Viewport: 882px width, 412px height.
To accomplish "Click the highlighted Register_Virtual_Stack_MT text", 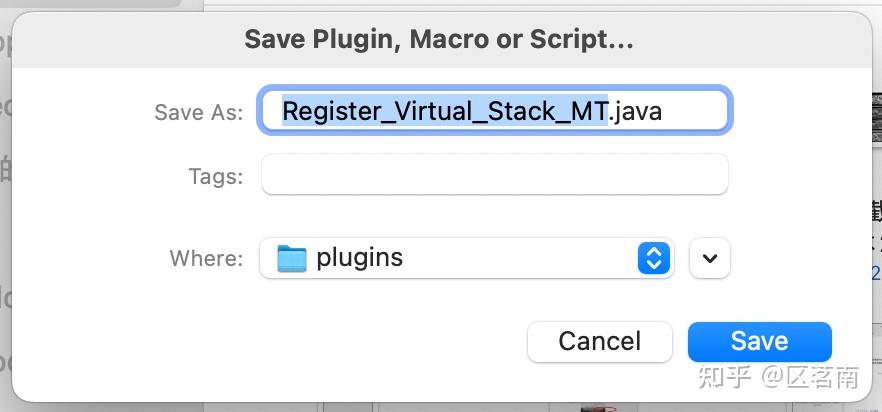I will coord(445,111).
